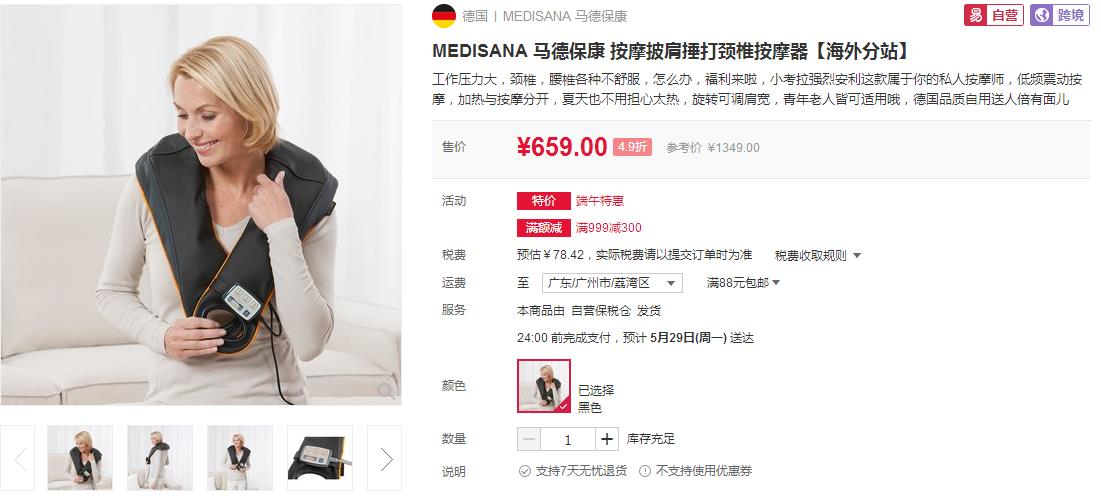Show previous thumbnails with left arrow

point(18,458)
